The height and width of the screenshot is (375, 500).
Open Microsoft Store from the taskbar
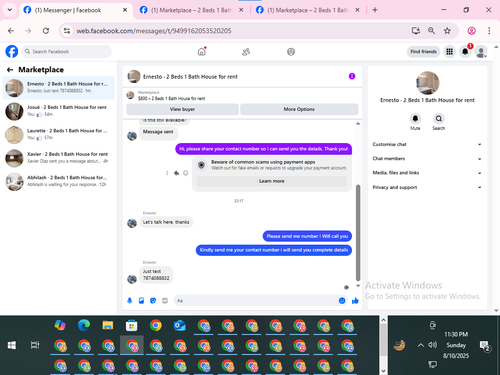pos(132,325)
